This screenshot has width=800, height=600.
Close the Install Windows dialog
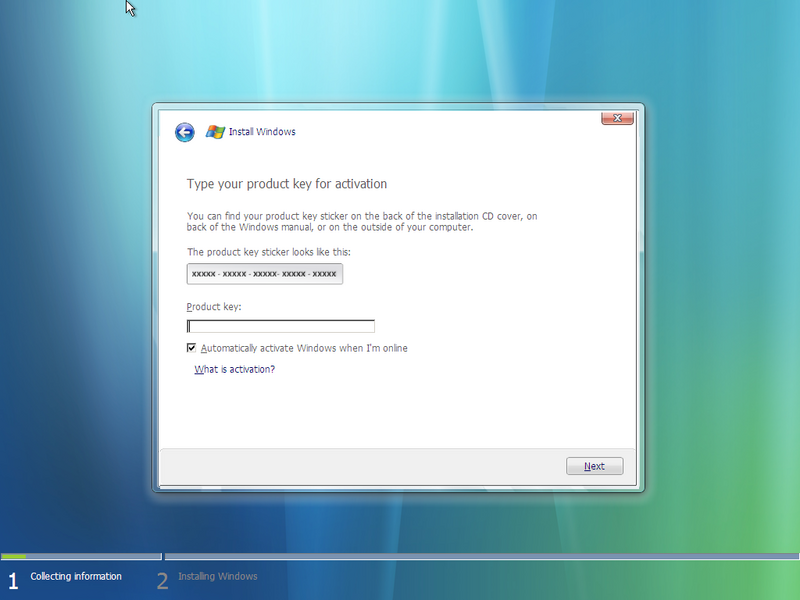[617, 118]
